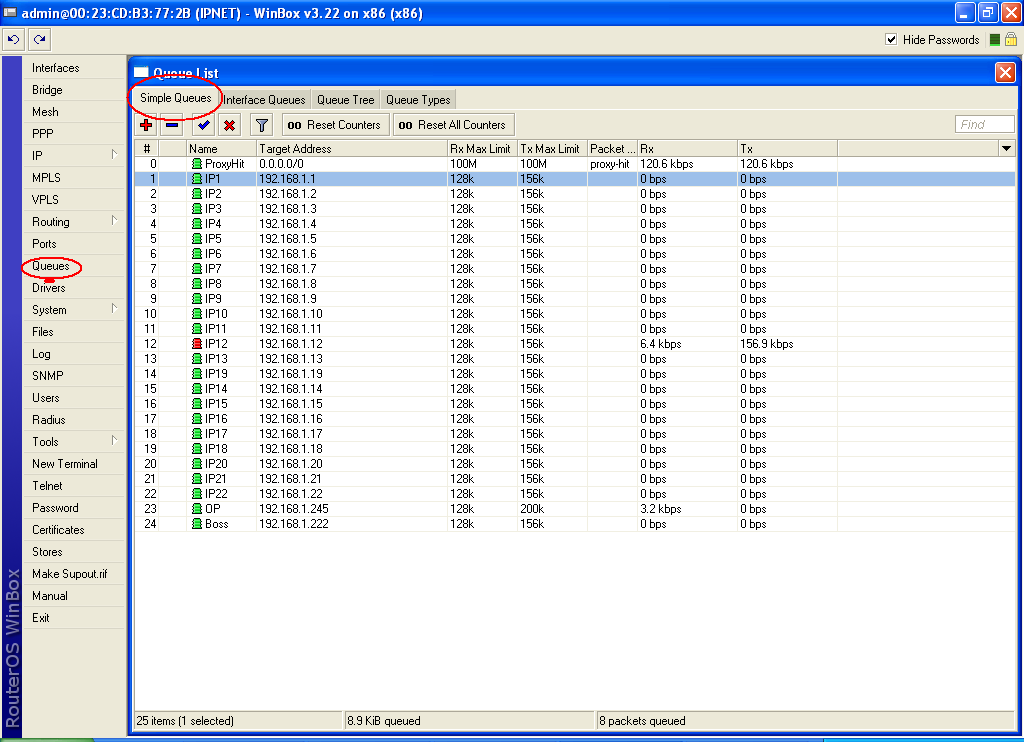Open the Mesh menu entry
The width and height of the screenshot is (1024, 742).
(45, 112)
